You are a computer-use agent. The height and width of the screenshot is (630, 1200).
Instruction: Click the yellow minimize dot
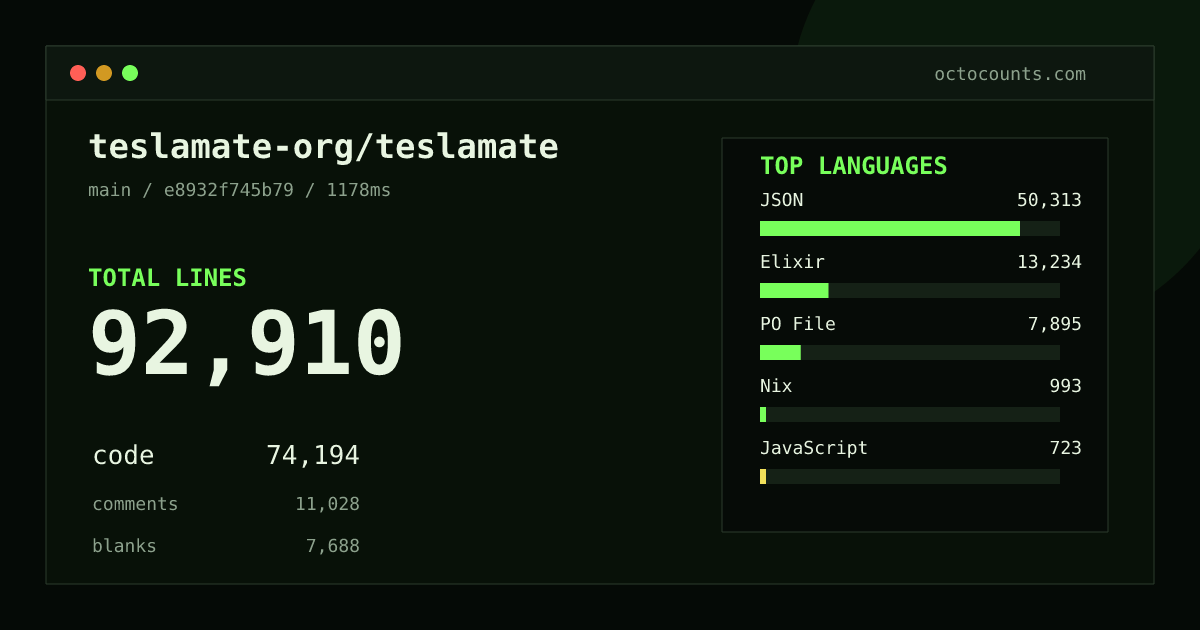coord(104,73)
